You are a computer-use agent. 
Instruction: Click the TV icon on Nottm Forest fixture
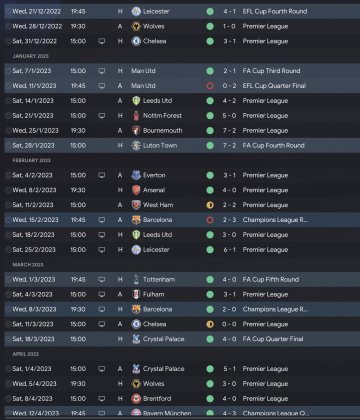point(102,116)
